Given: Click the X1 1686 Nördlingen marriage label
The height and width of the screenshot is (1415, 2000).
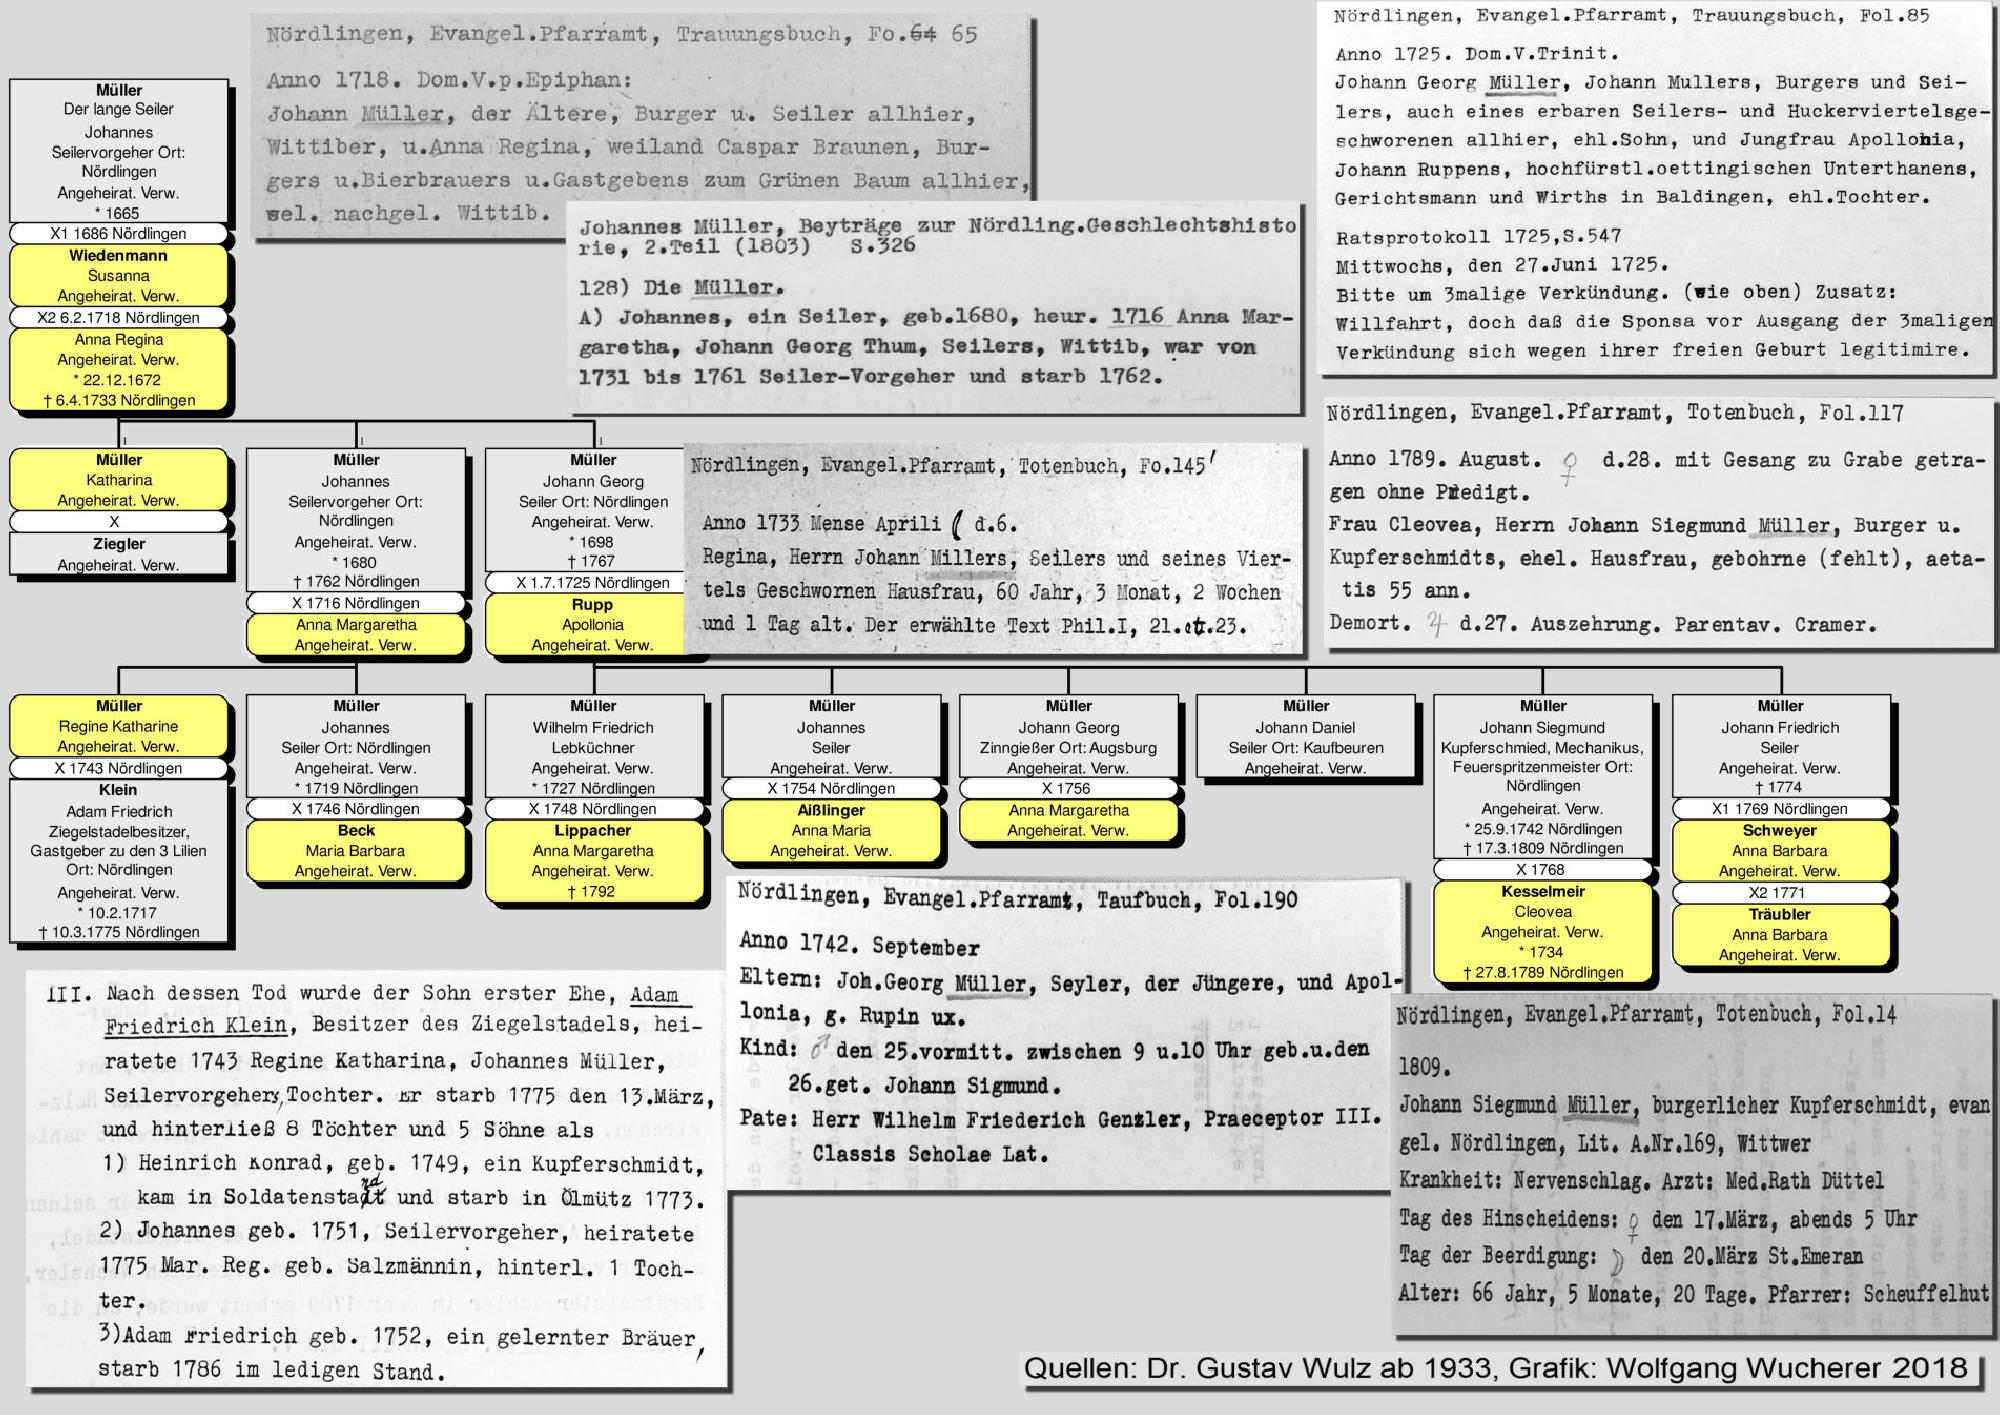Looking at the screenshot, I should pyautogui.click(x=119, y=234).
